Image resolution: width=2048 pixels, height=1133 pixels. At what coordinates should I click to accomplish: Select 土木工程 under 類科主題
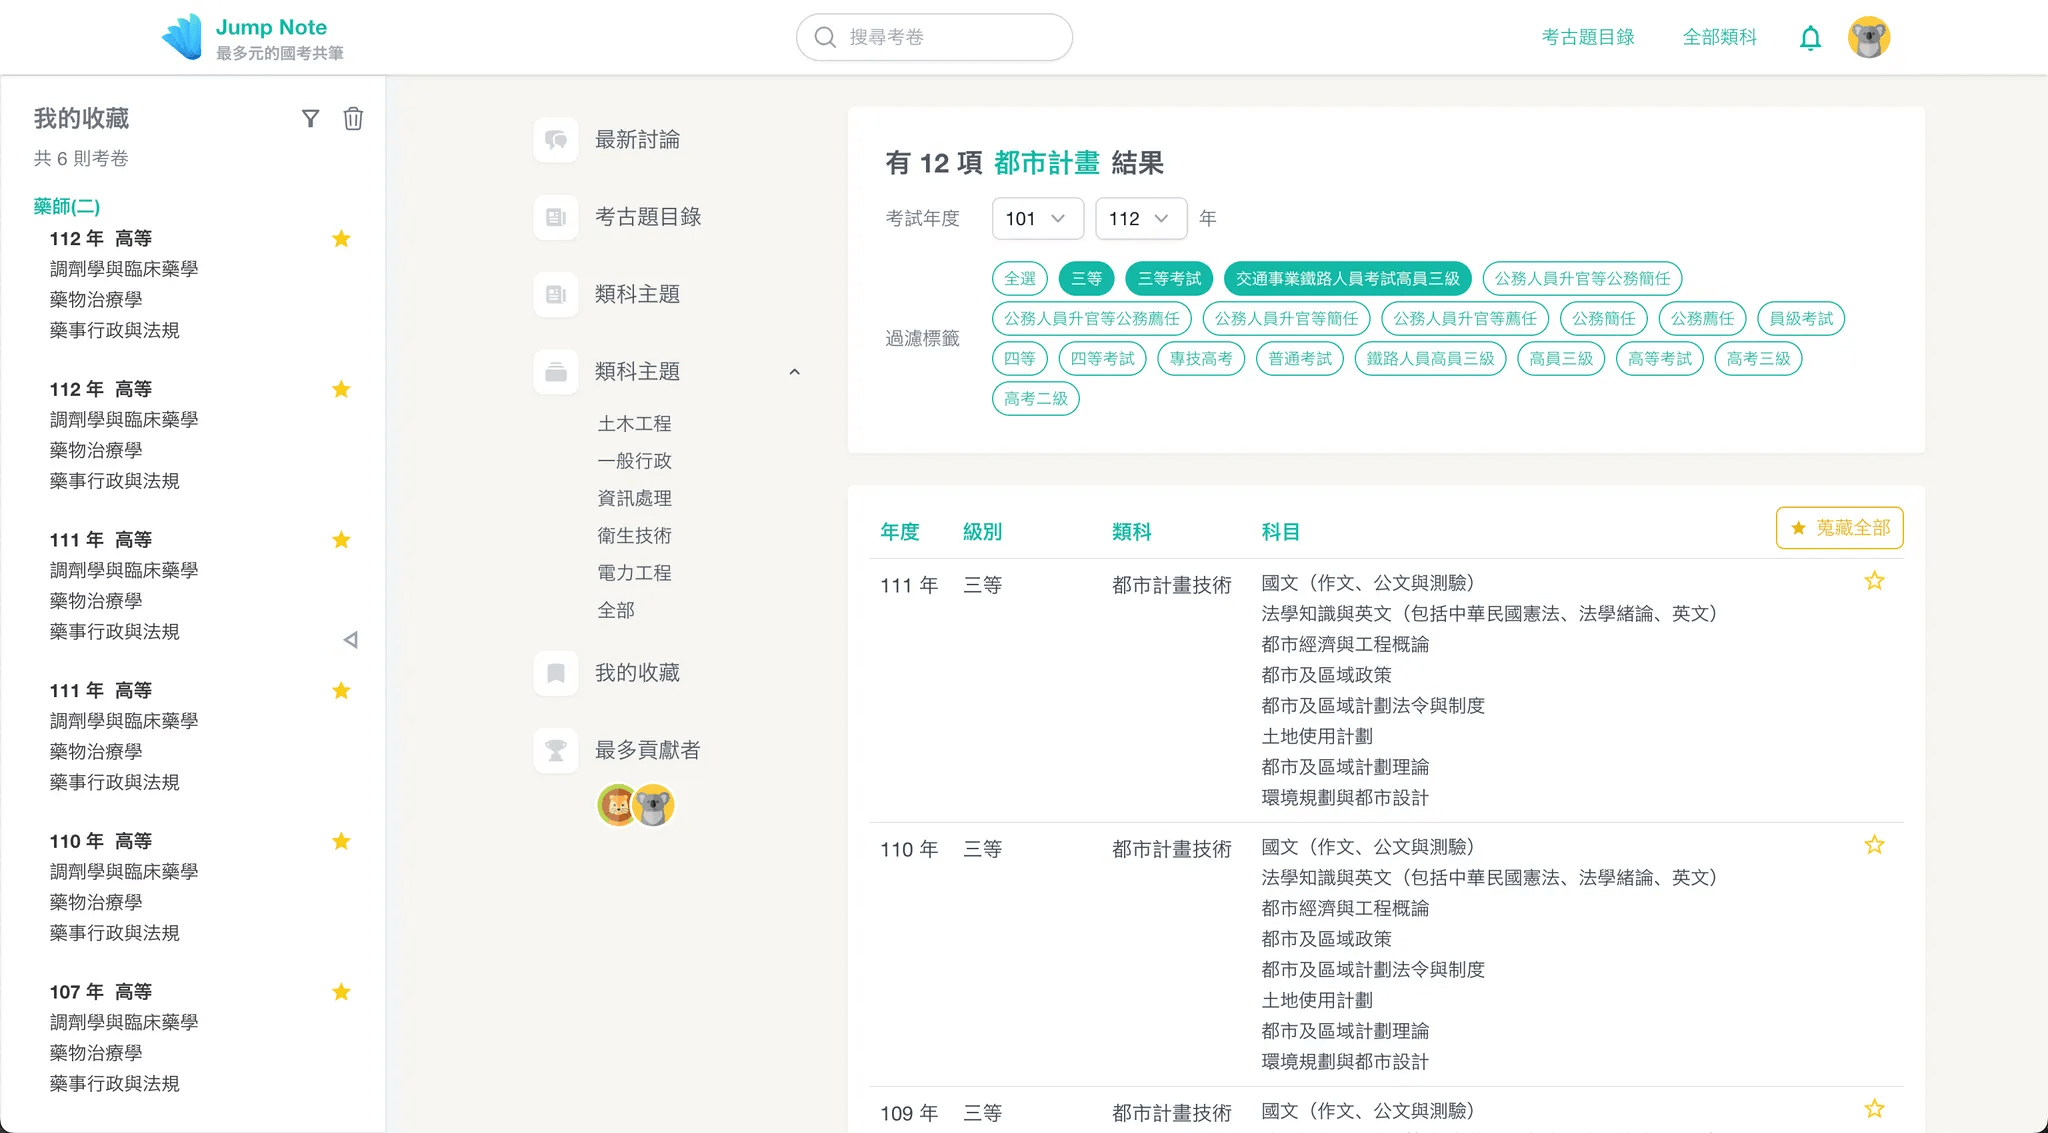[634, 424]
